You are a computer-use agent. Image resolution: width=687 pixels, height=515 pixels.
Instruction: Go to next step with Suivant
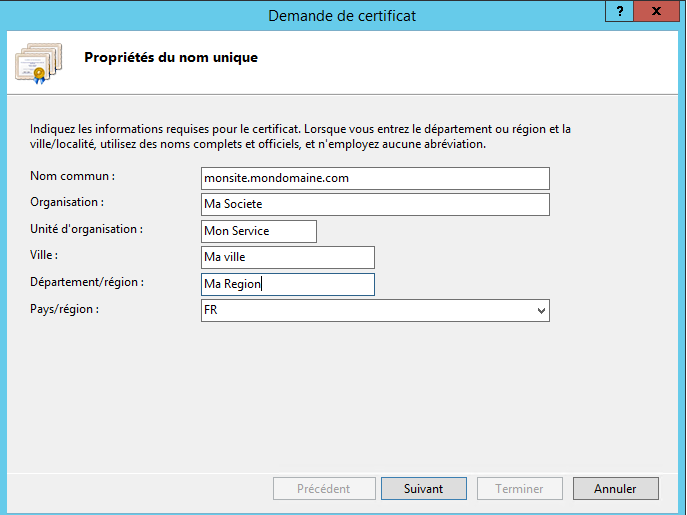[x=424, y=489]
